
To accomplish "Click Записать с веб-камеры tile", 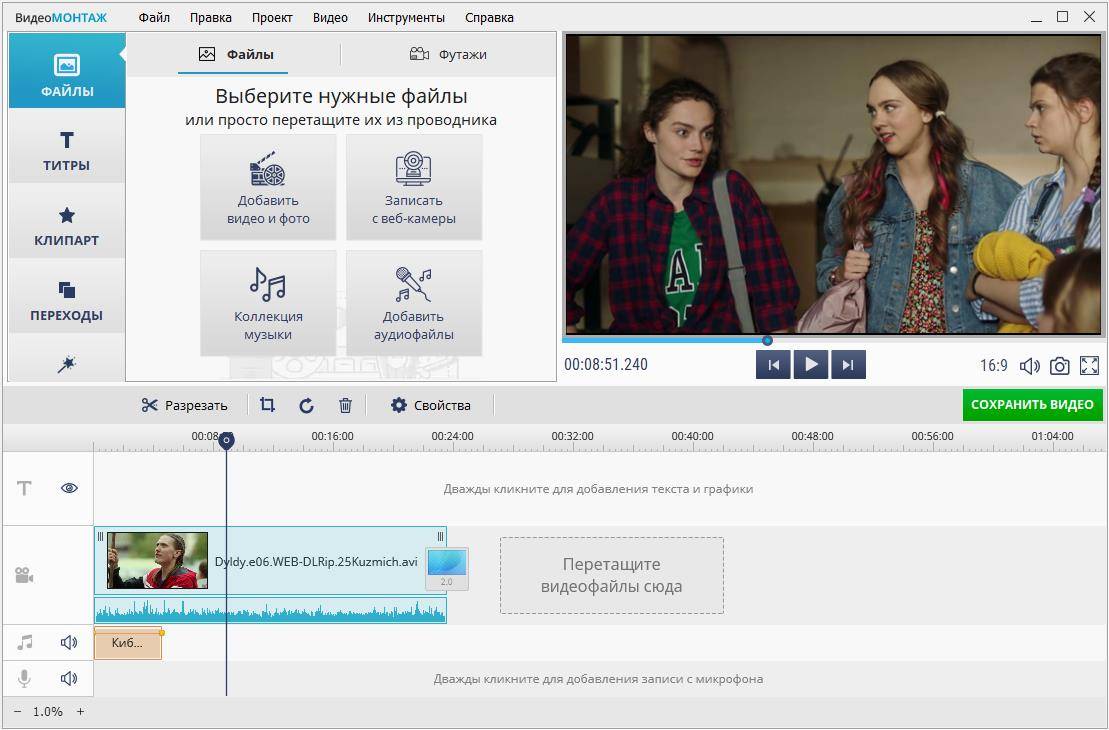I will coord(414,187).
